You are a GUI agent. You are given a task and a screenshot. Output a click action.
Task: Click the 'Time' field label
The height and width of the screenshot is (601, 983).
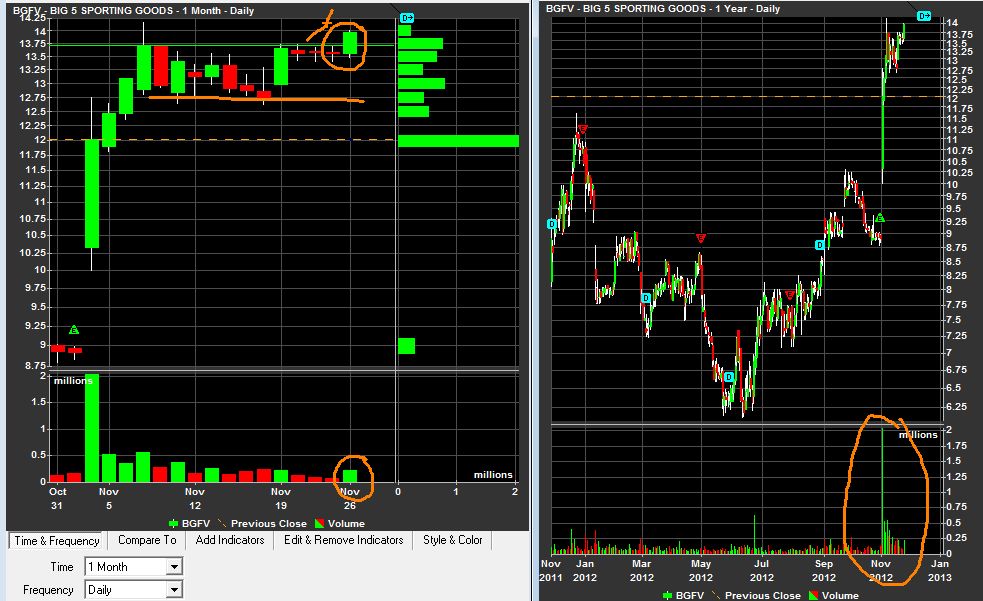point(62,567)
